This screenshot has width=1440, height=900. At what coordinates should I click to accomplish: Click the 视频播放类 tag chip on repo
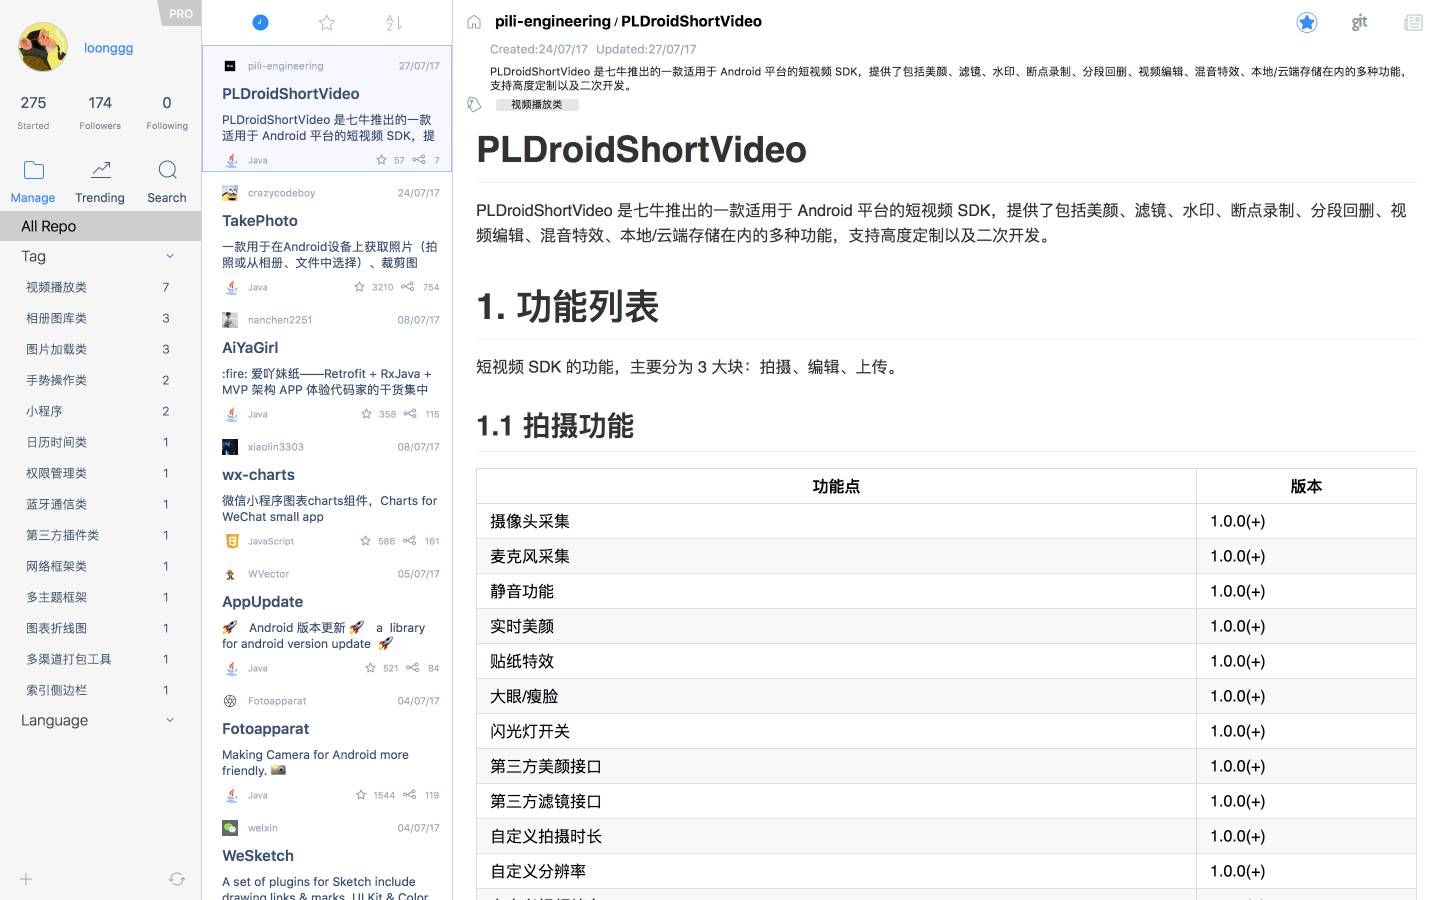pos(537,104)
